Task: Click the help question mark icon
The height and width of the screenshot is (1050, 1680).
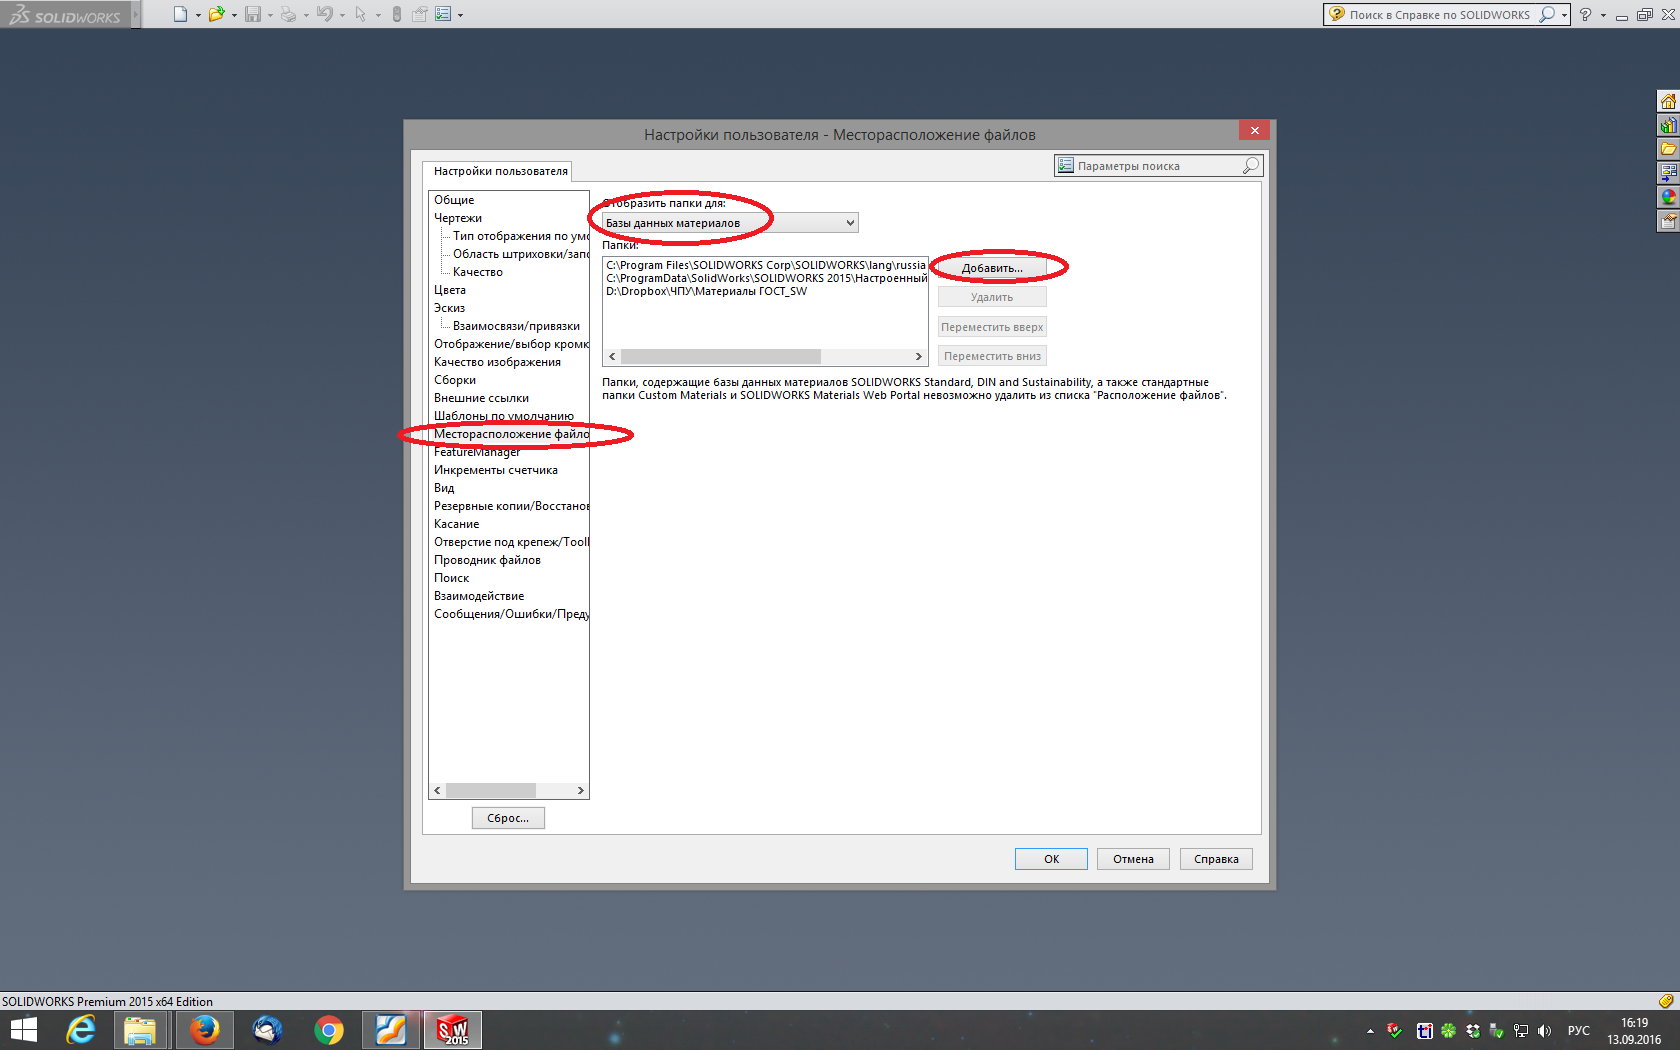Action: tap(1585, 14)
